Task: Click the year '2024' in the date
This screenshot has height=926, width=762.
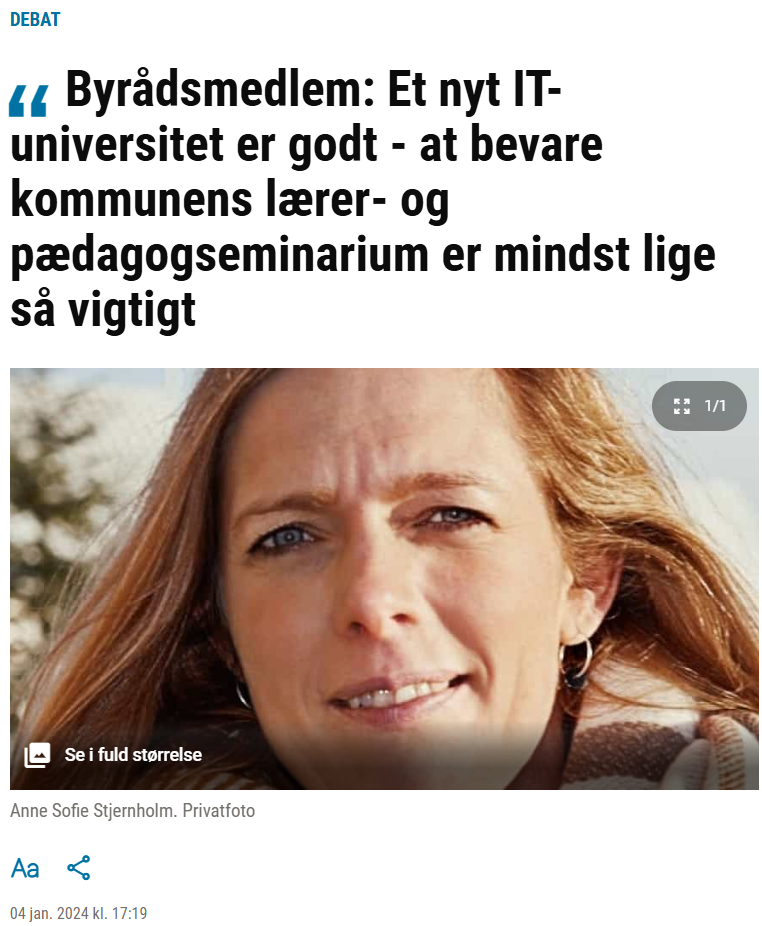Action: click(x=73, y=913)
